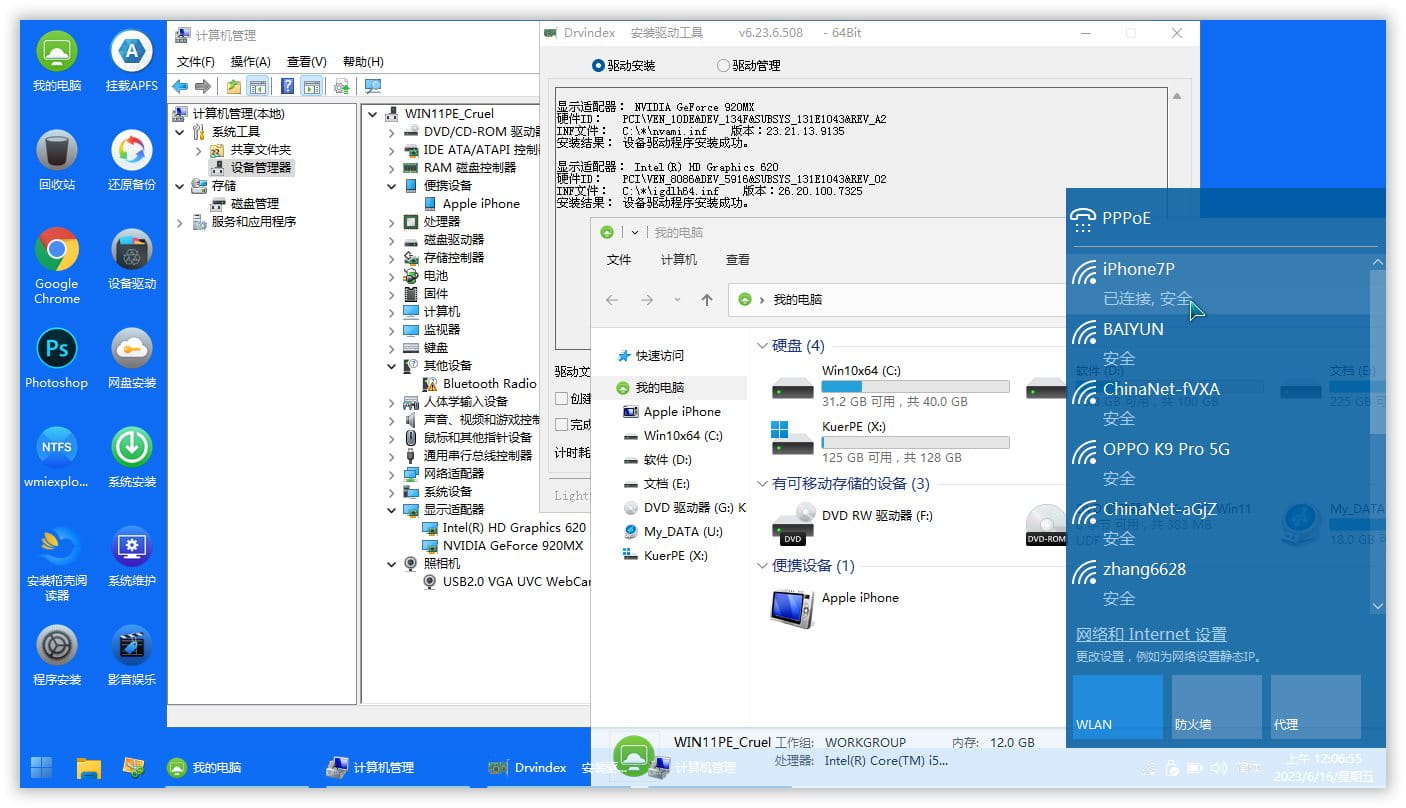Collapse the 显示适配器 node in Device Manager
Viewport: 1406px width, 808px height.
tap(391, 508)
